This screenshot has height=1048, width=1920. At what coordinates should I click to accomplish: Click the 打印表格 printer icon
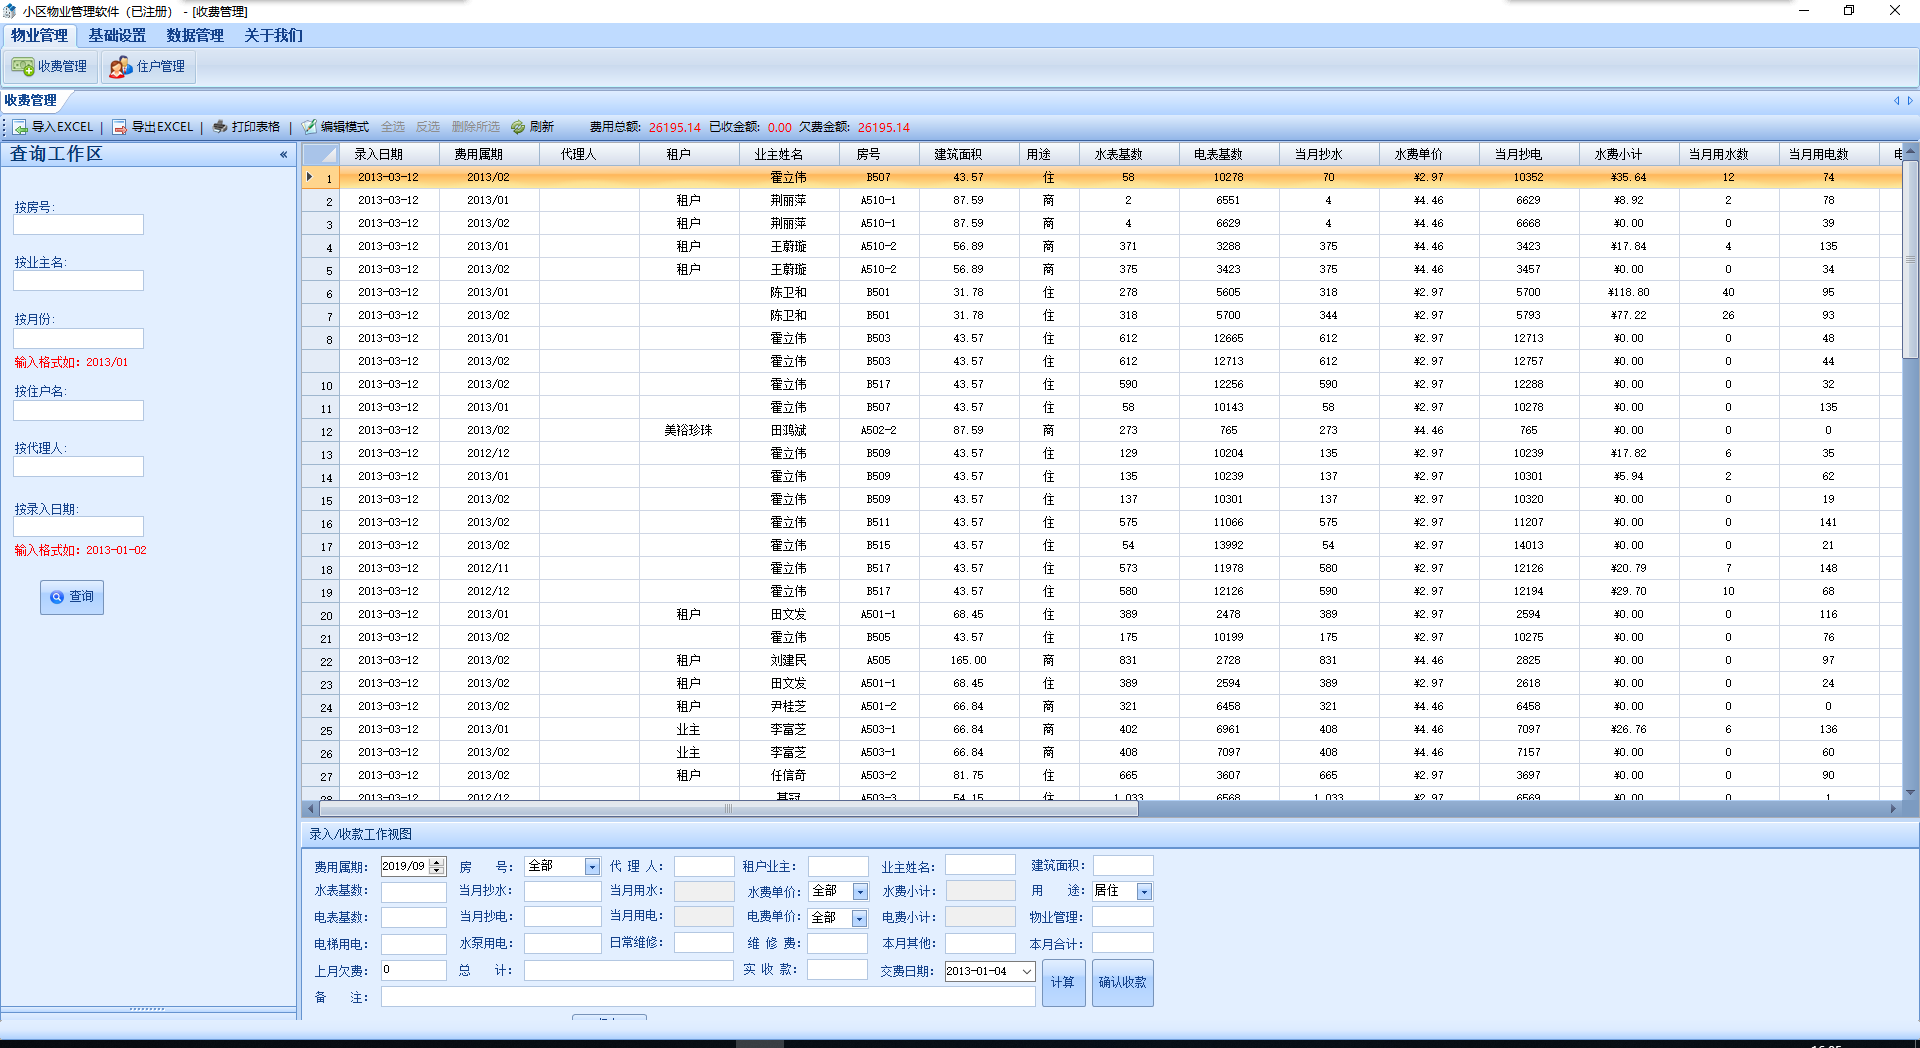220,127
